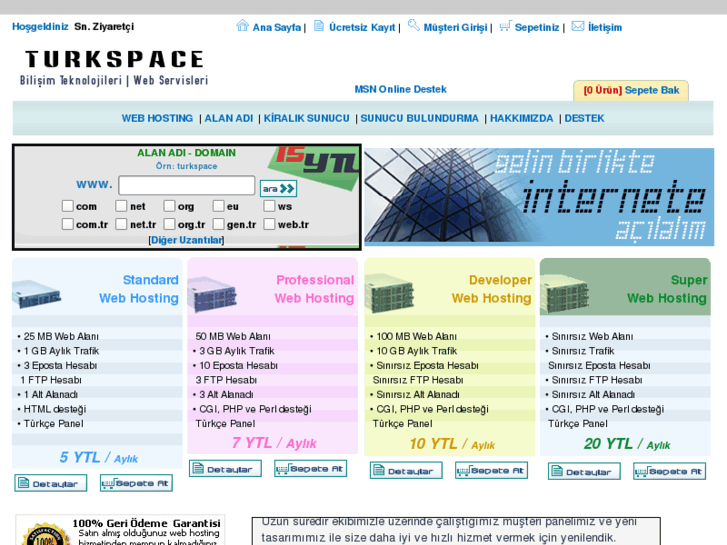Check the gen.tr domain extension
The width and height of the screenshot is (727, 545).
(x=218, y=224)
